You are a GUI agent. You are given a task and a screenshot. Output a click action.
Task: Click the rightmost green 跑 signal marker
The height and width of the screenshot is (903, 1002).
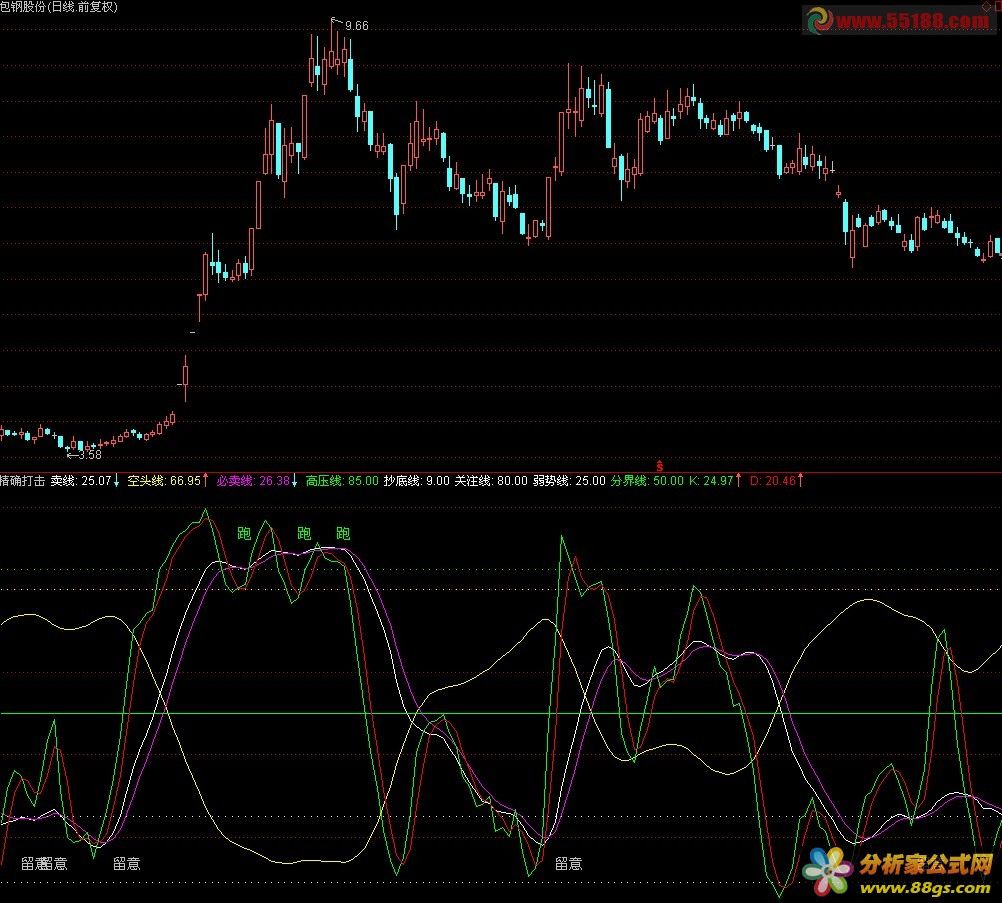pos(343,534)
